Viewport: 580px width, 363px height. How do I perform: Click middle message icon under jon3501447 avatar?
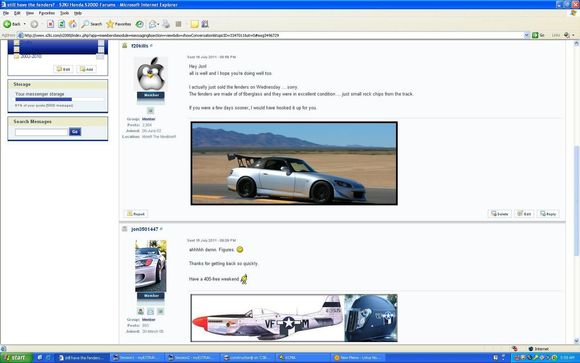pyautogui.click(x=151, y=312)
